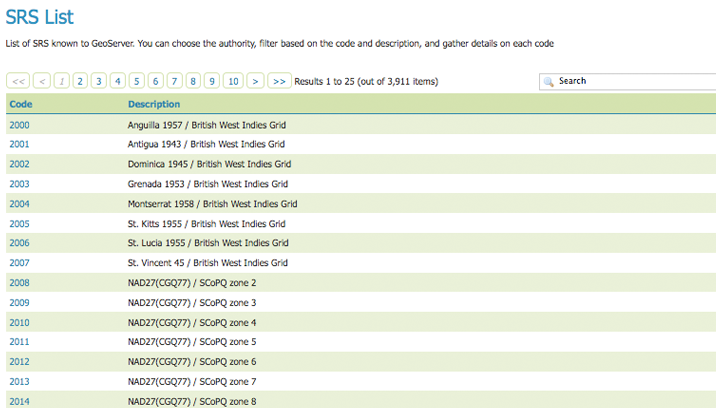Sort table by Description column header

click(154, 104)
